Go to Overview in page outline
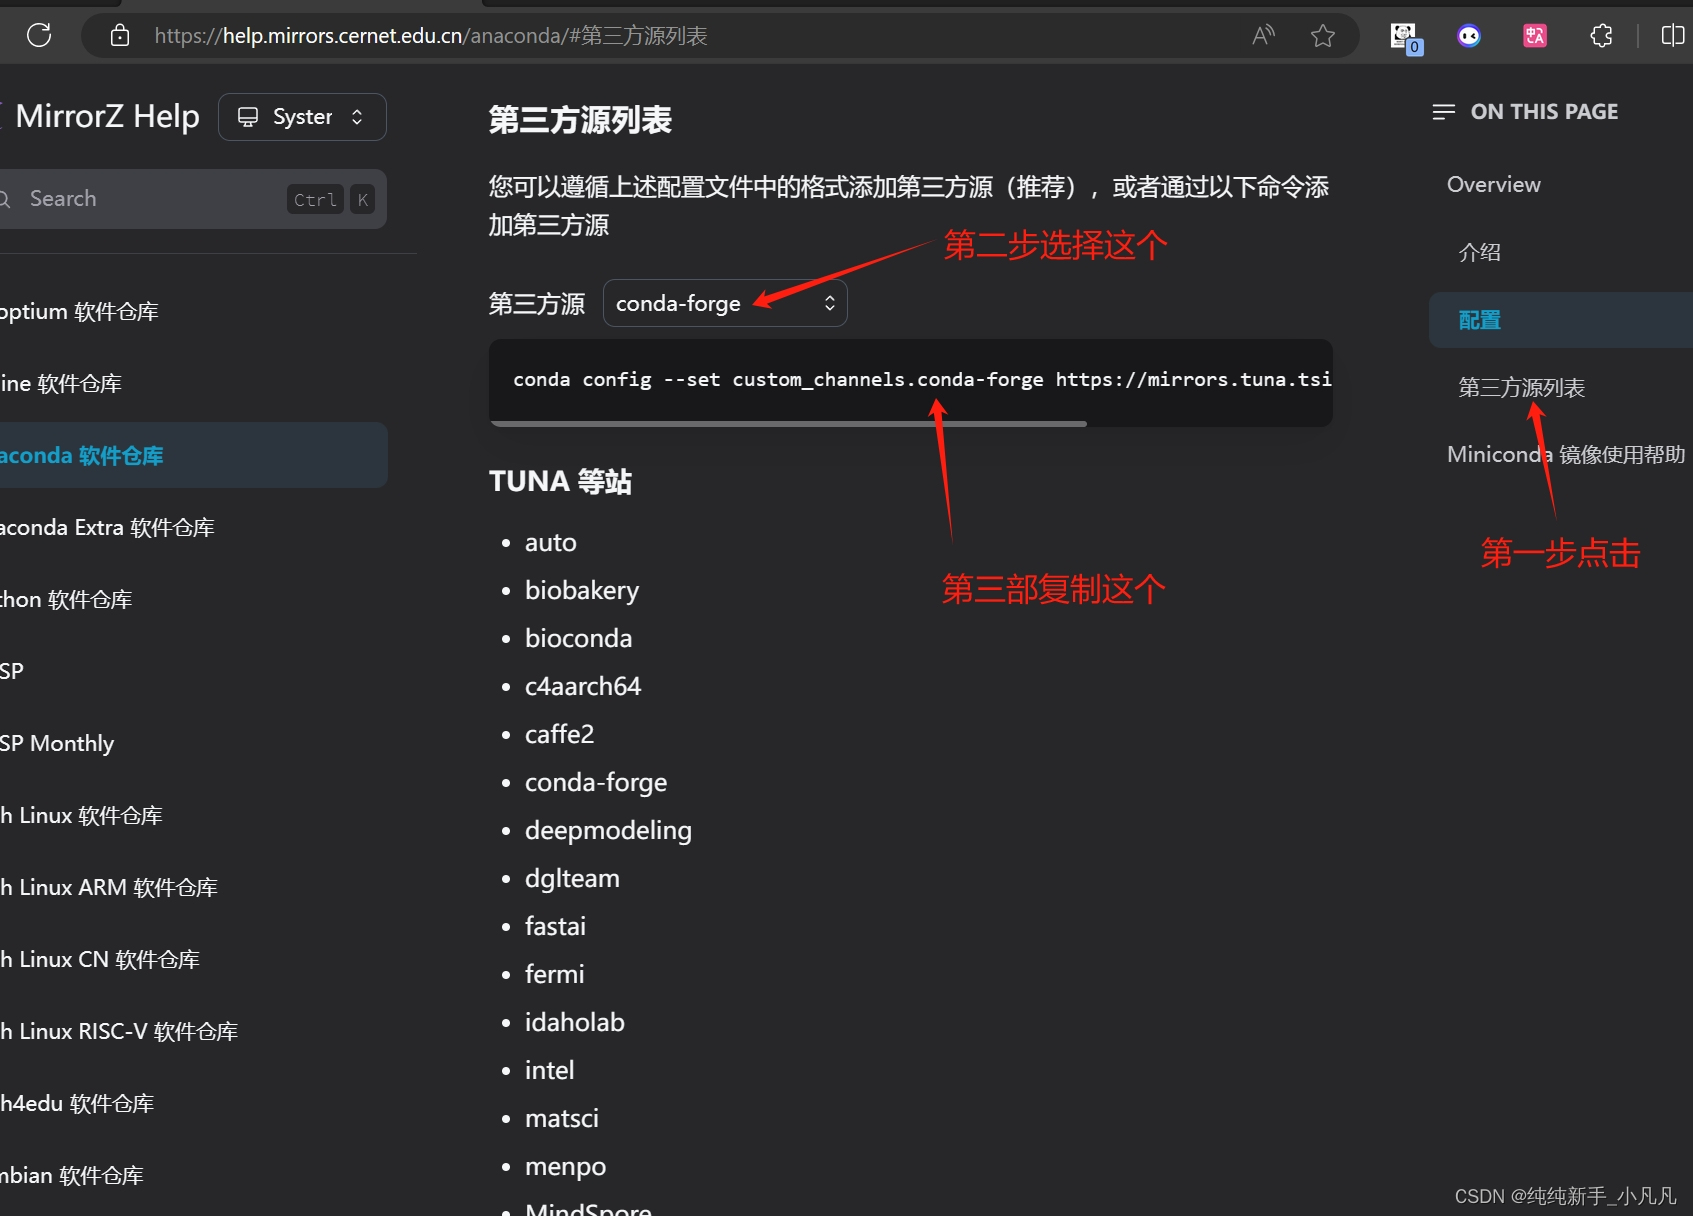This screenshot has width=1693, height=1216. click(1494, 184)
